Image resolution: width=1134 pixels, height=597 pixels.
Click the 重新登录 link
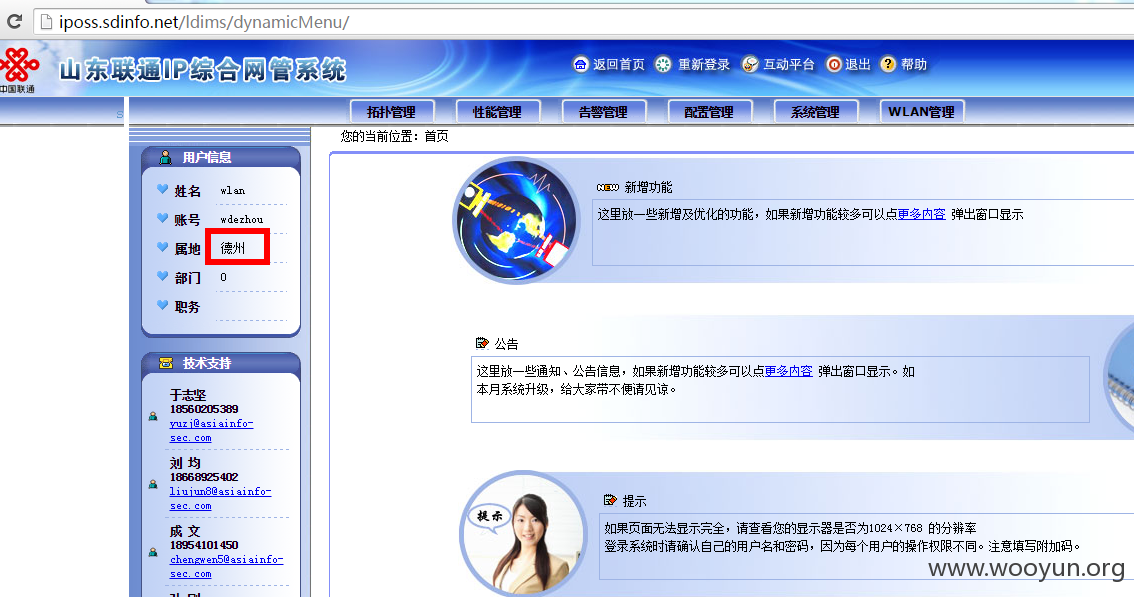(x=704, y=64)
